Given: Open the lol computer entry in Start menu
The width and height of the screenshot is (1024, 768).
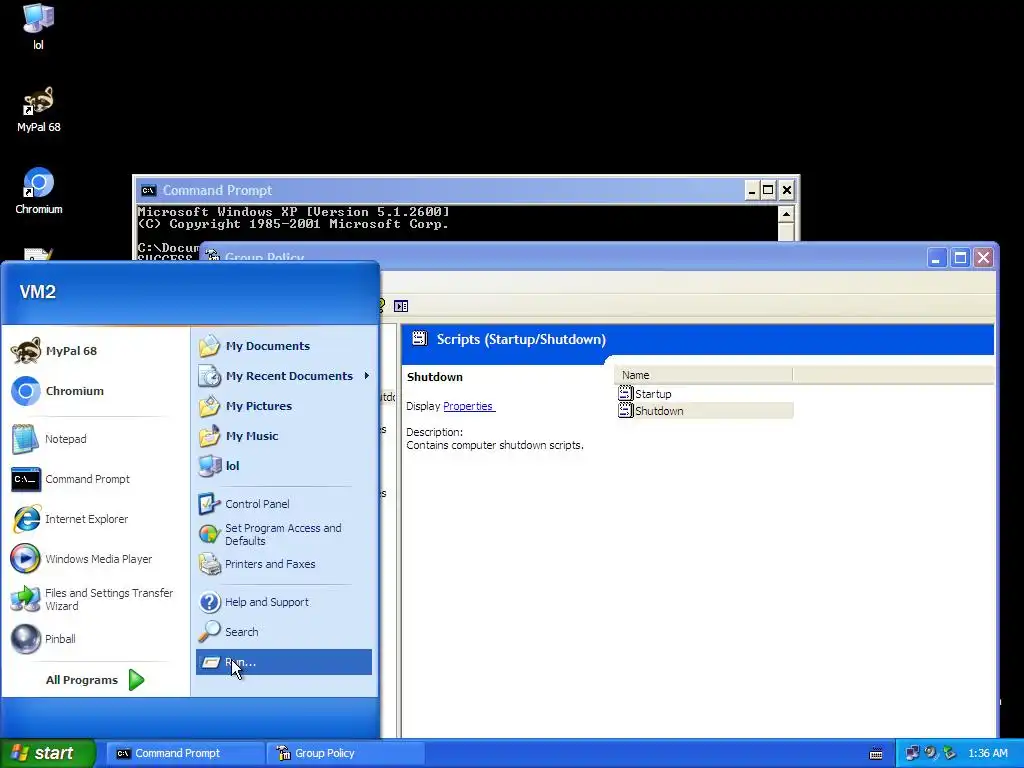Looking at the screenshot, I should [x=283, y=466].
